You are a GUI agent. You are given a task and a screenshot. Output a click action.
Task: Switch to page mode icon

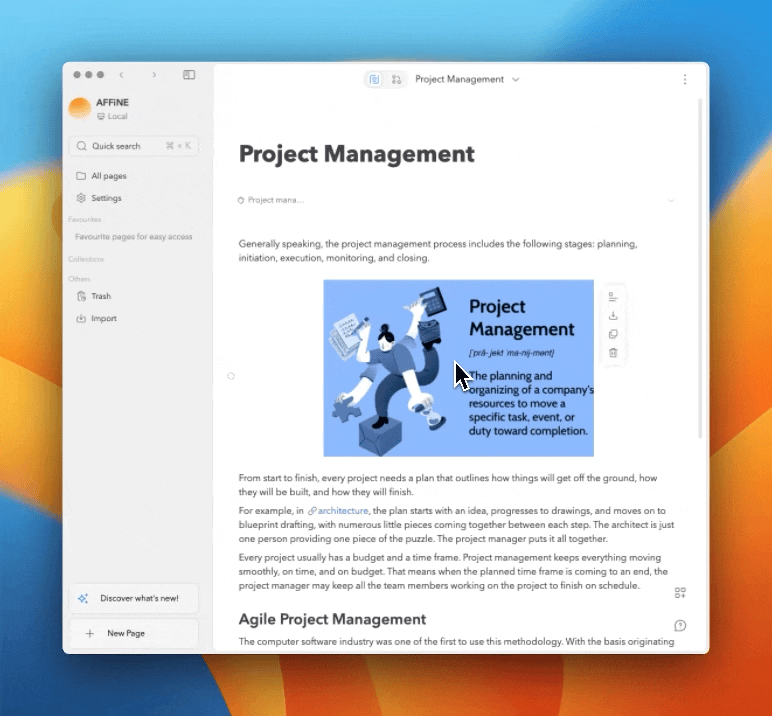[x=374, y=79]
